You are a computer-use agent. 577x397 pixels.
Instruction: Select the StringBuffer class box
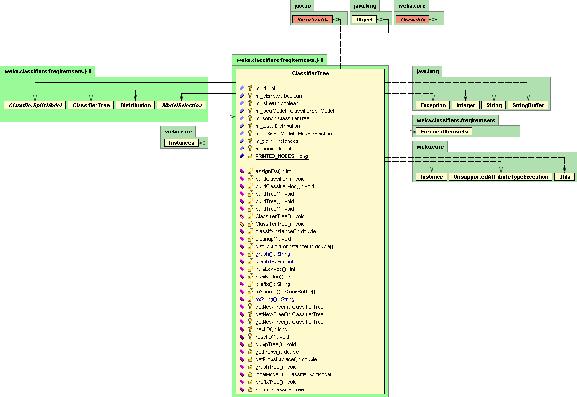(528, 105)
